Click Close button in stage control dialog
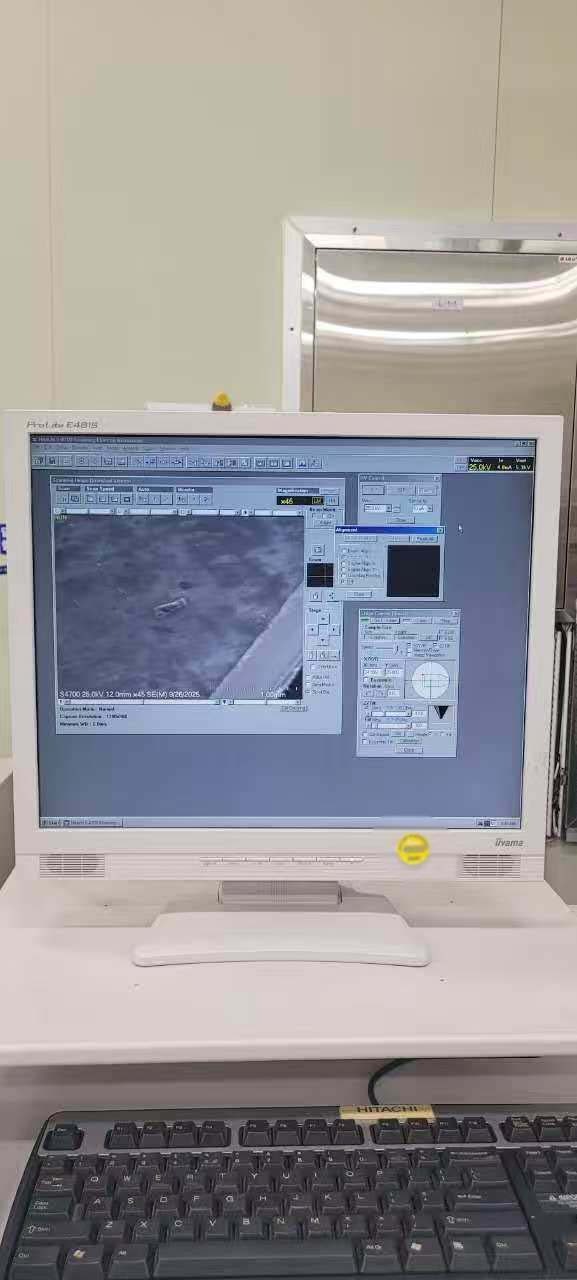This screenshot has width=577, height=1280. point(409,749)
